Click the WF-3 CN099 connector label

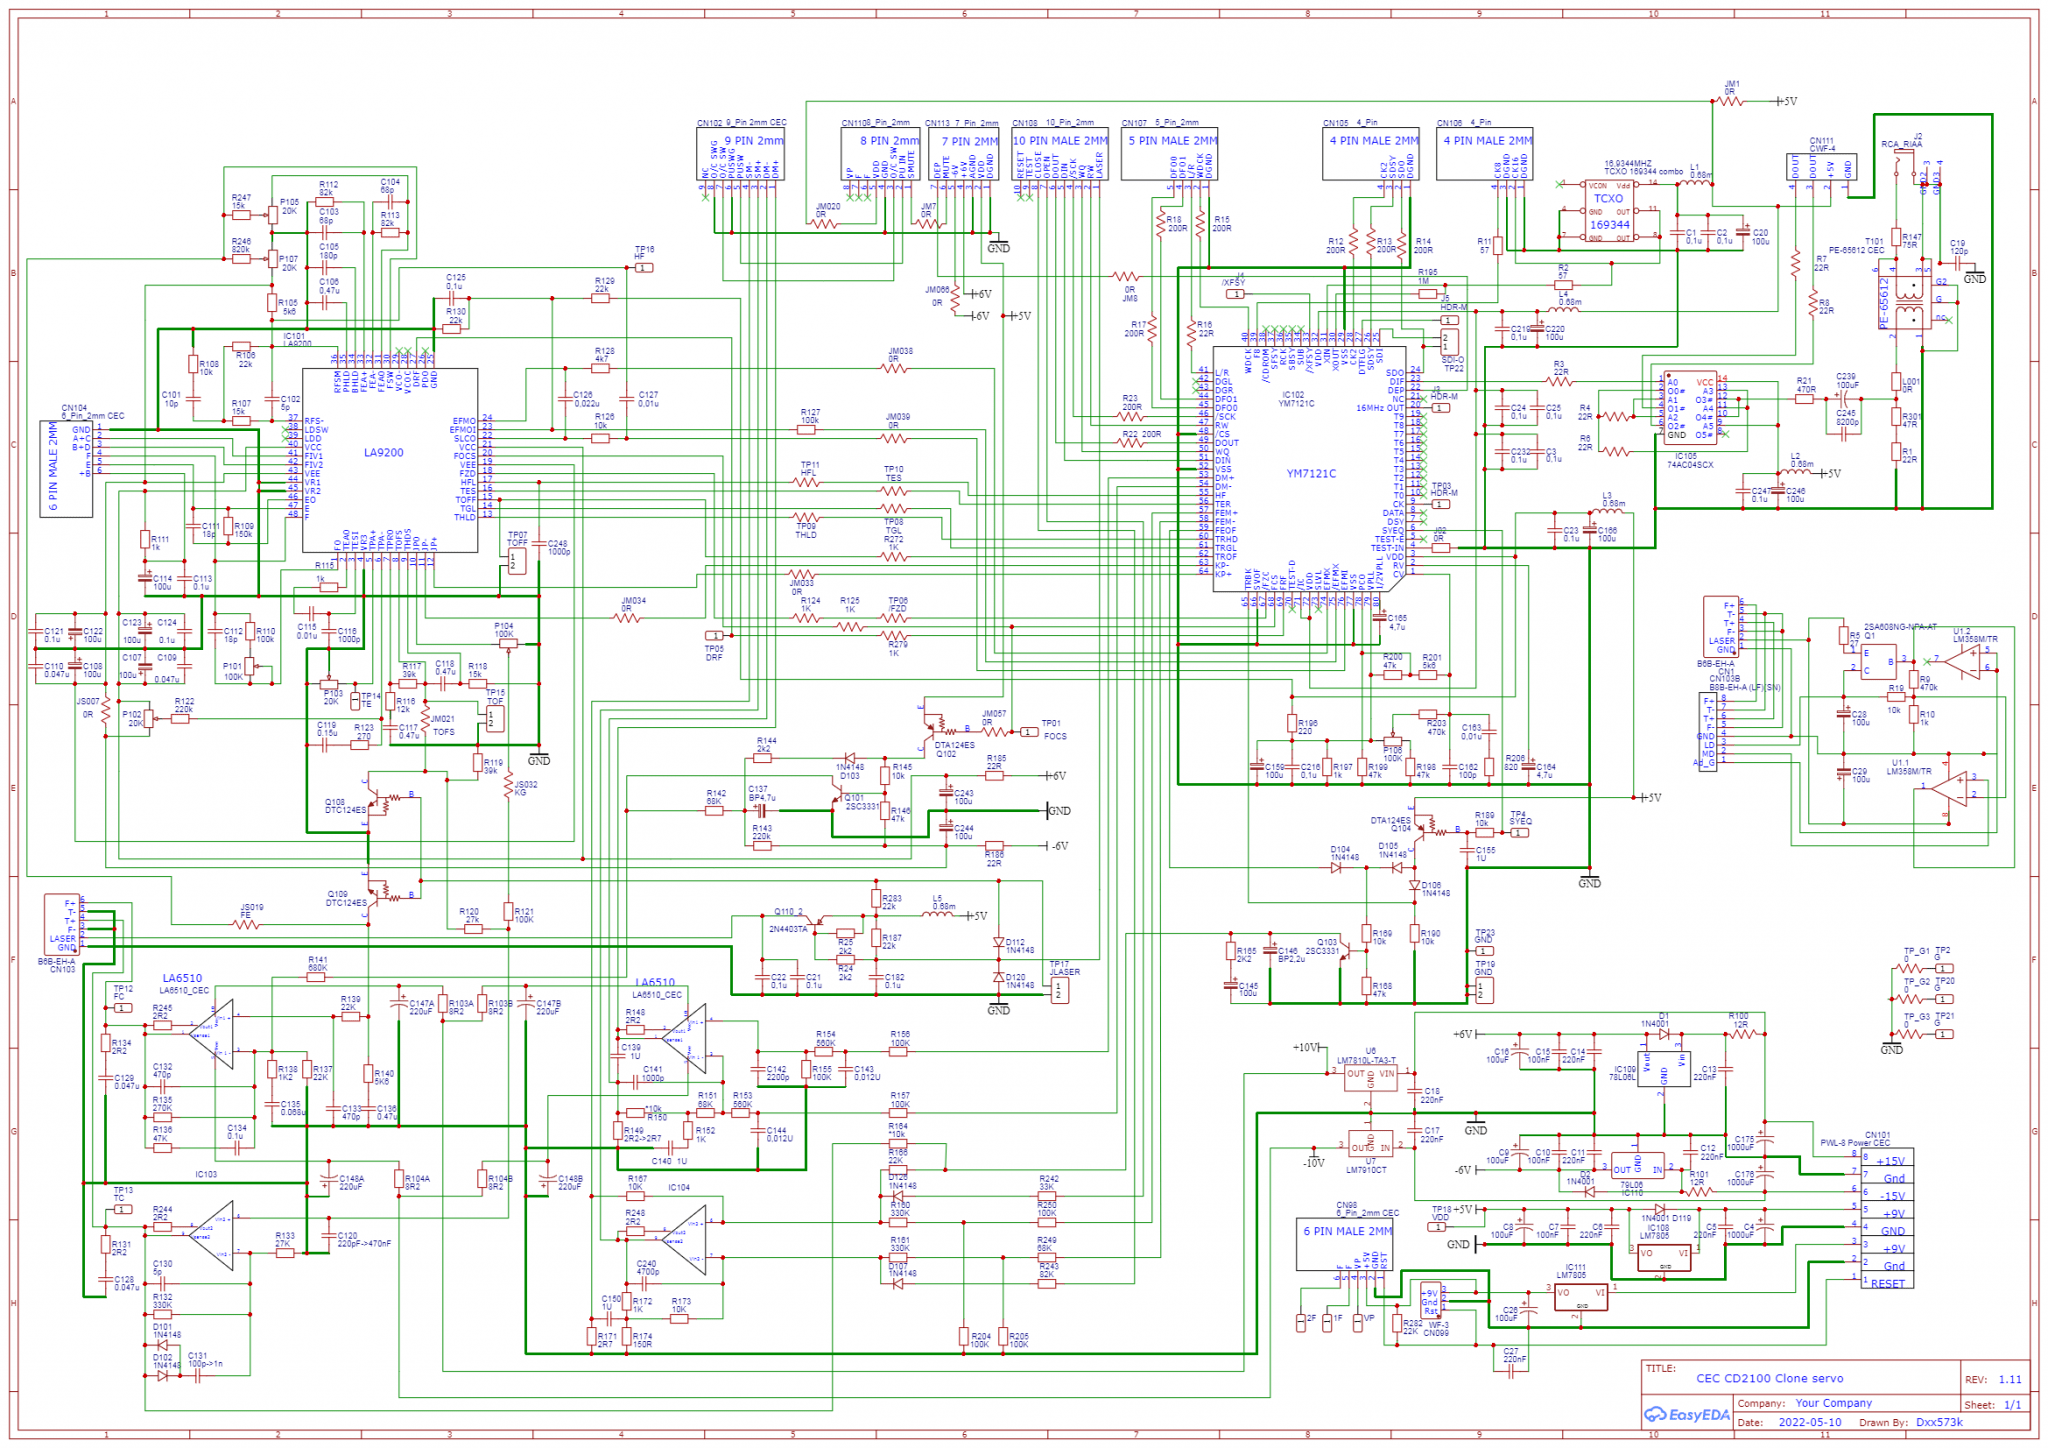(x=1436, y=1329)
